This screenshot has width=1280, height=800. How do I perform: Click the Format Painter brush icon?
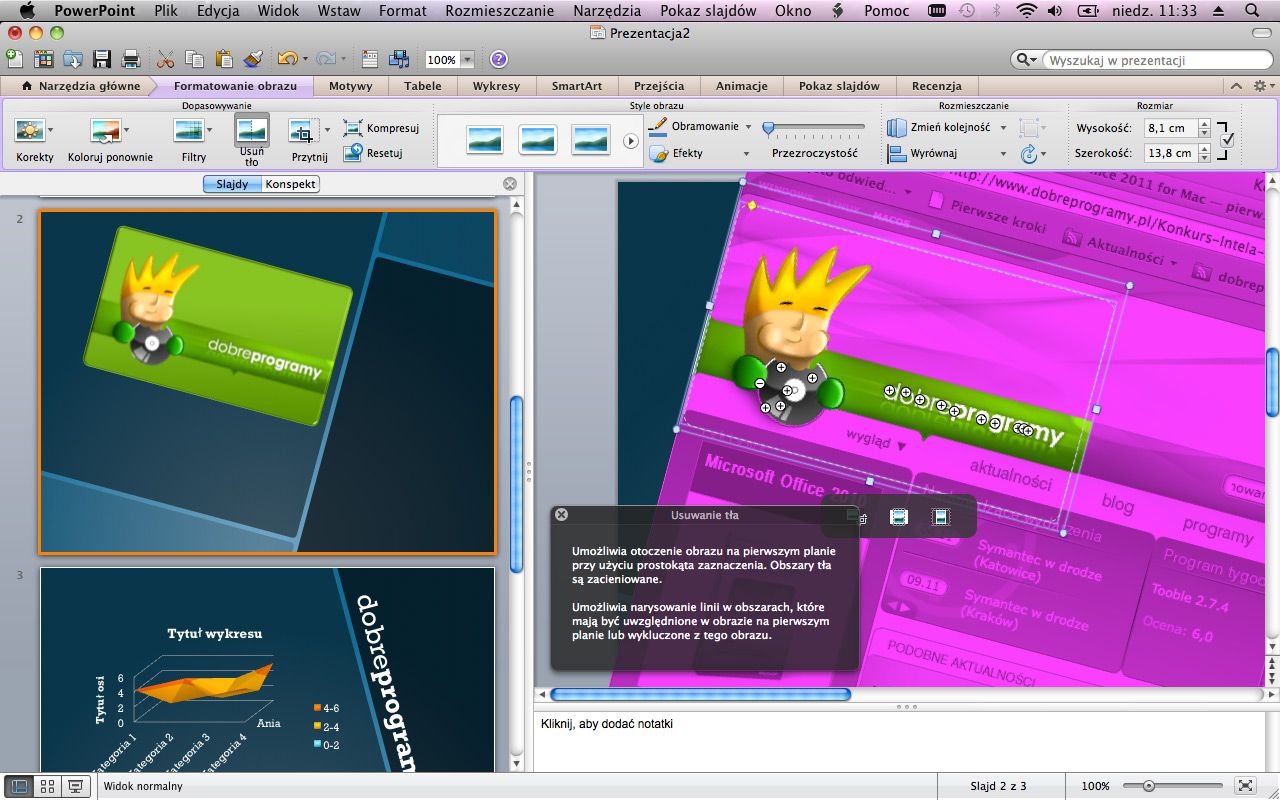pos(253,59)
